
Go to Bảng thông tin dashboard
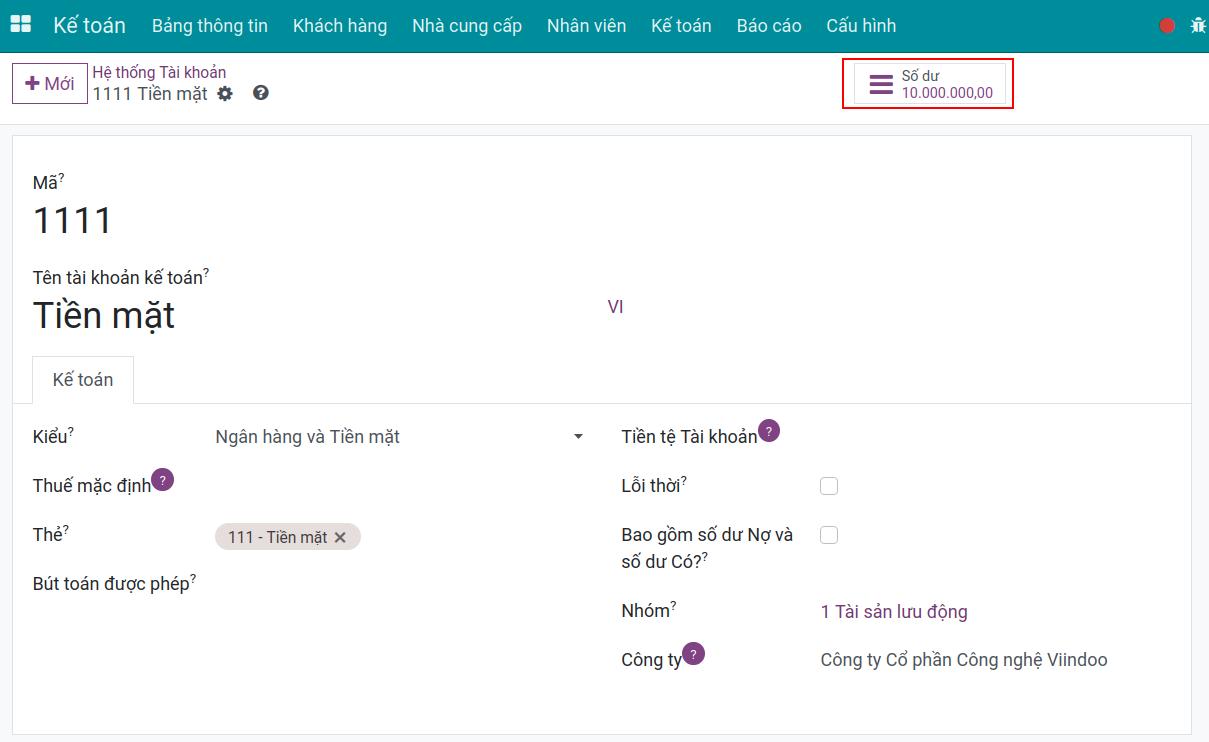(x=210, y=26)
